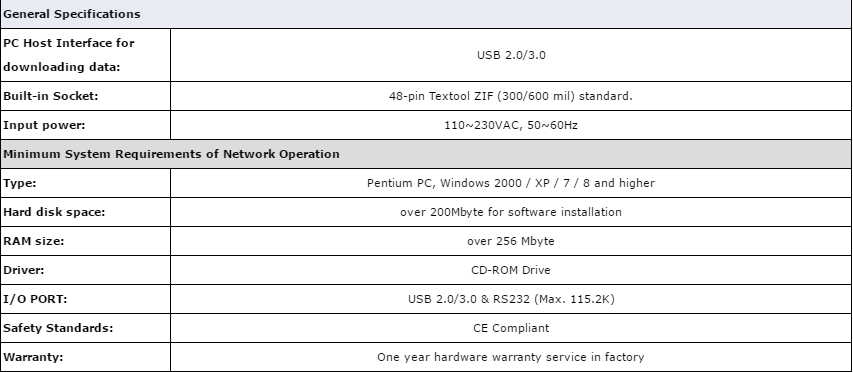The width and height of the screenshot is (853, 372).
Task: Click the USB 2.0/3.0 interface value
Action: (x=511, y=55)
